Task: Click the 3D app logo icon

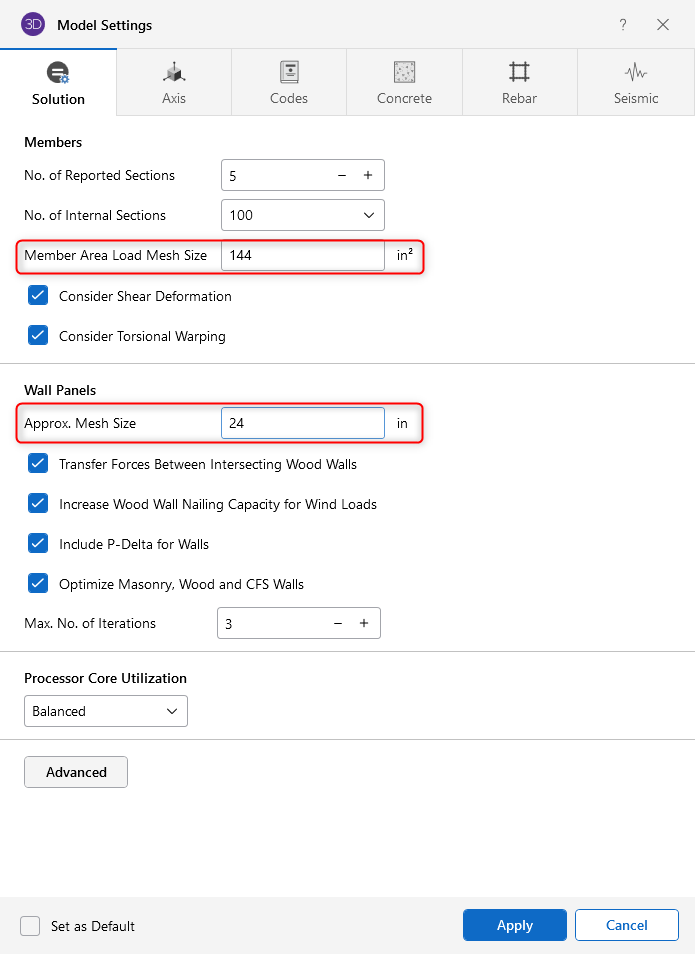Action: tap(33, 24)
